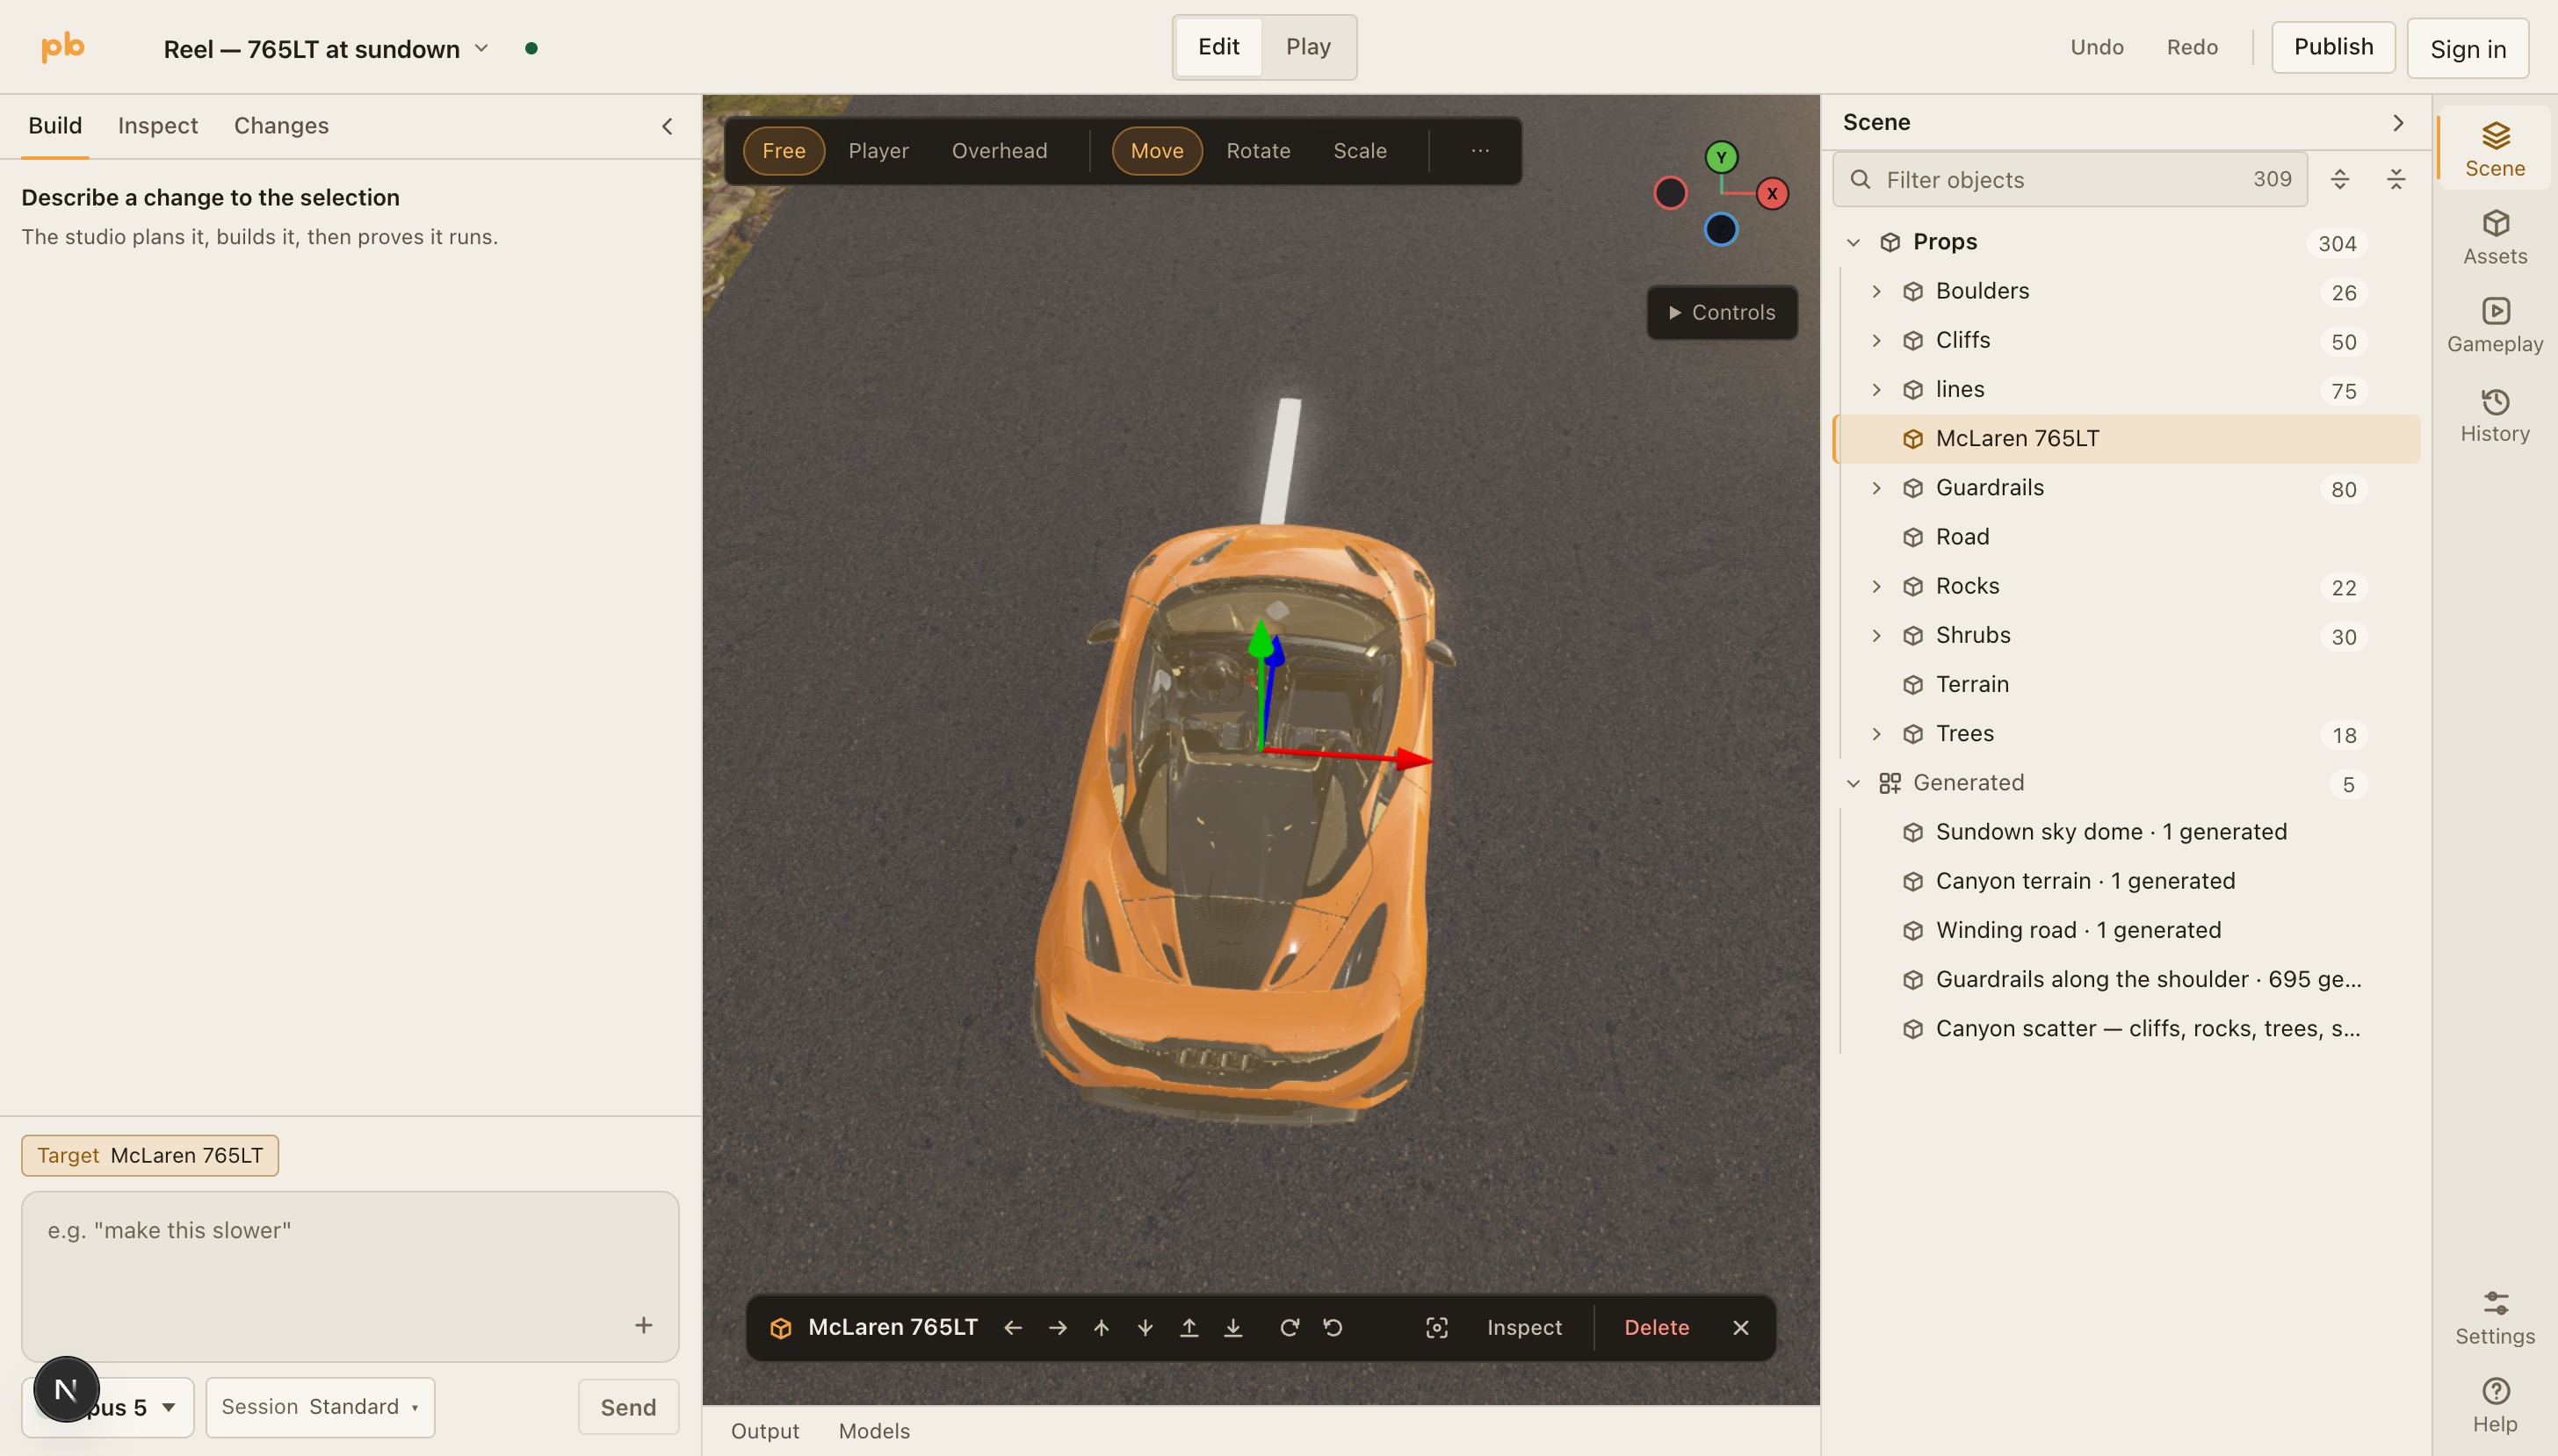Open the Assets sidebar panel
The width and height of the screenshot is (2558, 1456).
click(2494, 237)
